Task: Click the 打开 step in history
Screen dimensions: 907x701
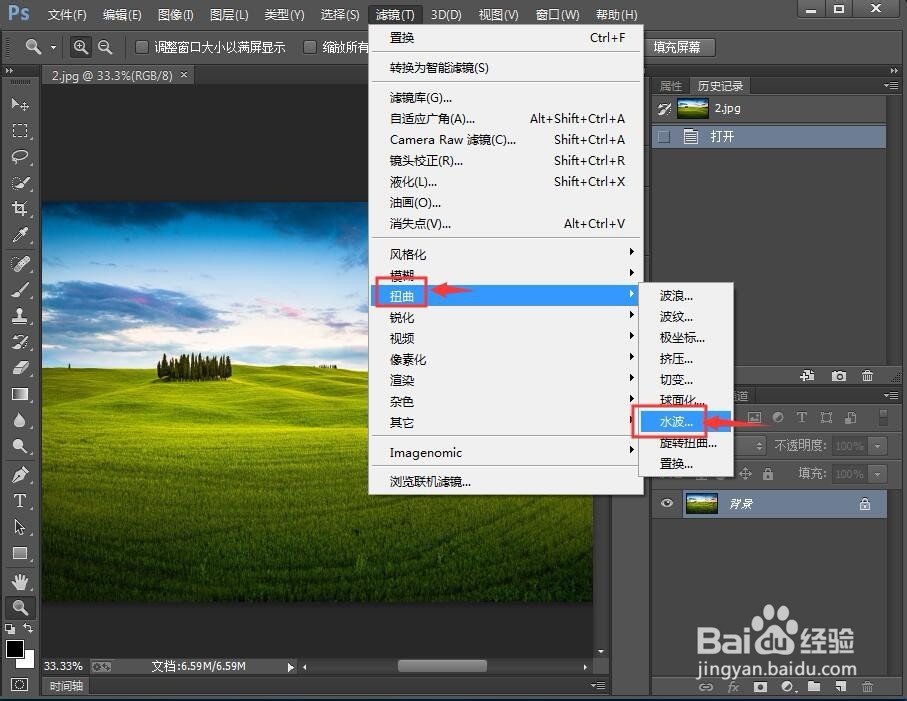Action: tap(723, 137)
